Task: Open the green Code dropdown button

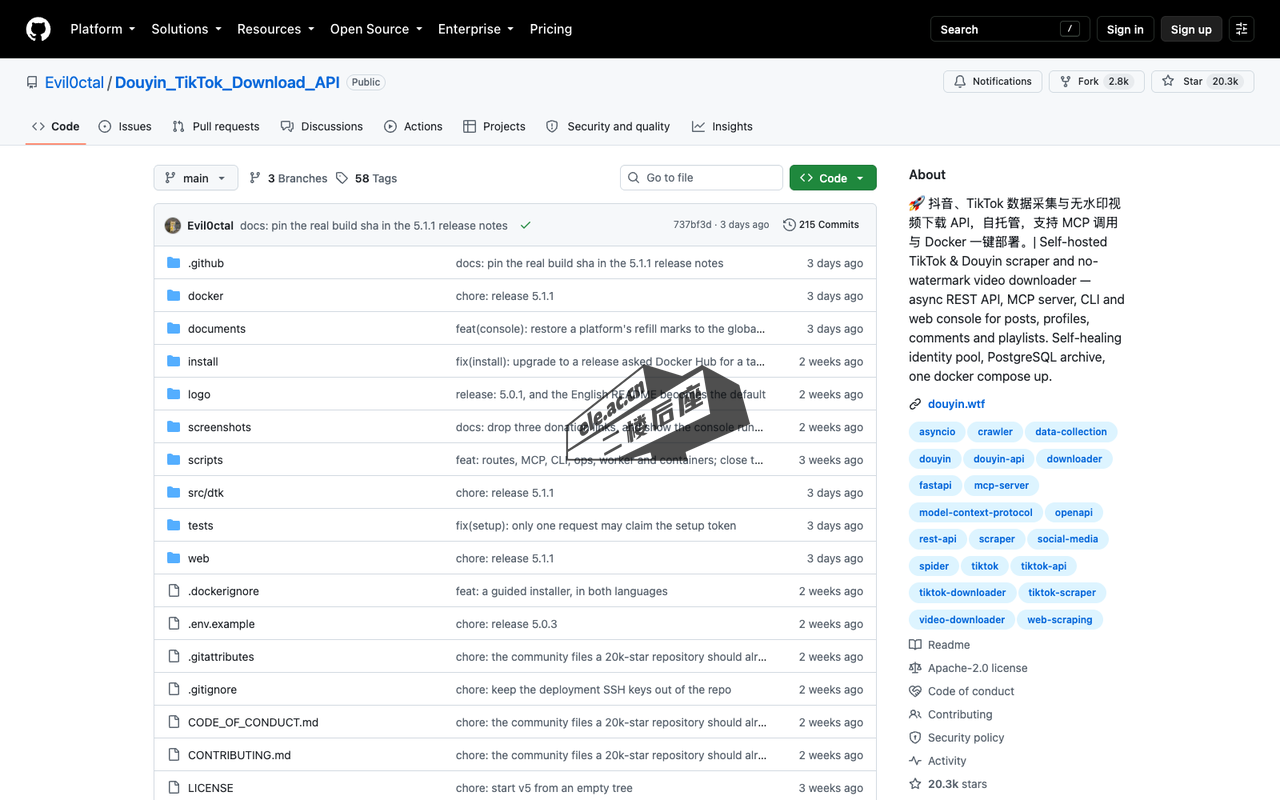Action: coord(833,178)
